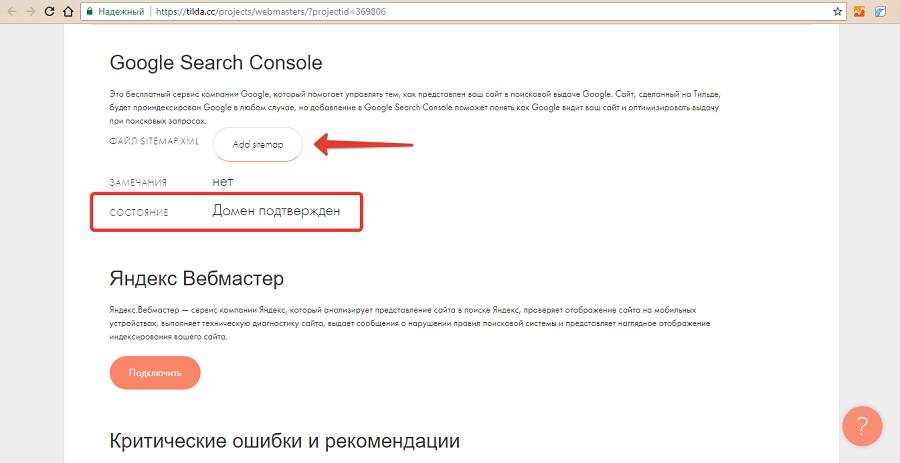Select the Яндекс Вебмастер heading
The height and width of the screenshot is (463, 900).
coord(196,279)
